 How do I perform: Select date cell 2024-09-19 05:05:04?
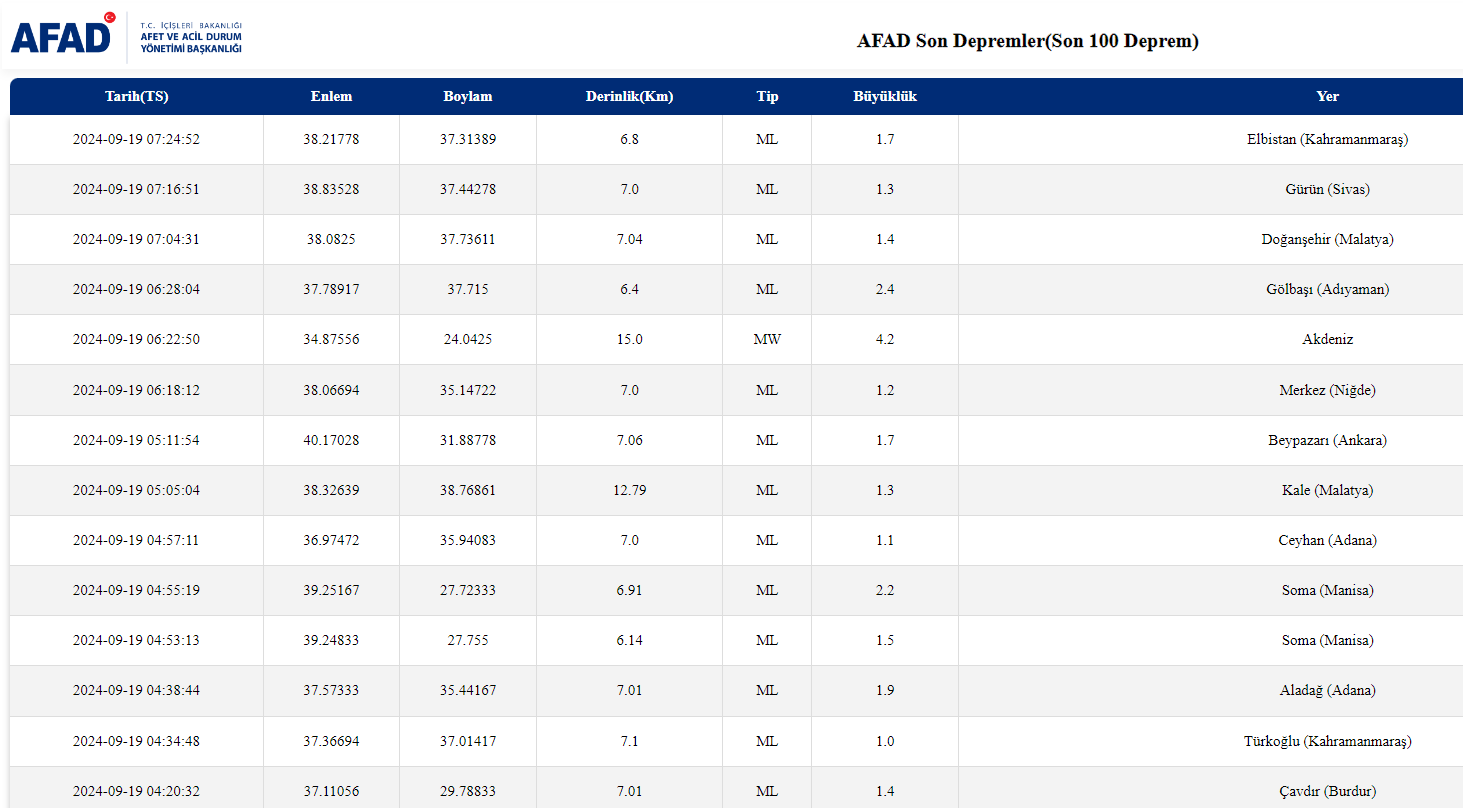pos(136,491)
